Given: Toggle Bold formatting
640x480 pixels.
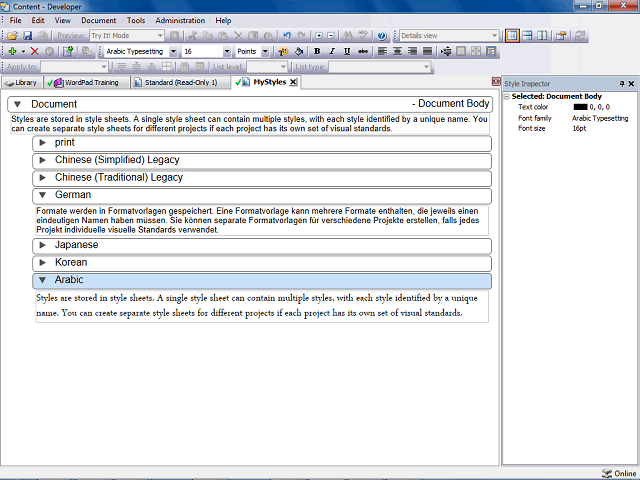Looking at the screenshot, I should 317,51.
